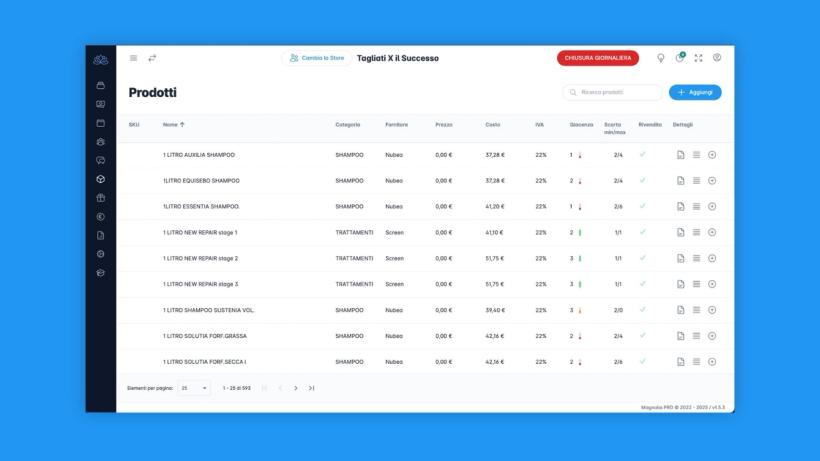Image resolution: width=820 pixels, height=461 pixels.
Task: Open document icon for 1 LITRO AUXILIA SHAMPOO
Action: [680, 155]
